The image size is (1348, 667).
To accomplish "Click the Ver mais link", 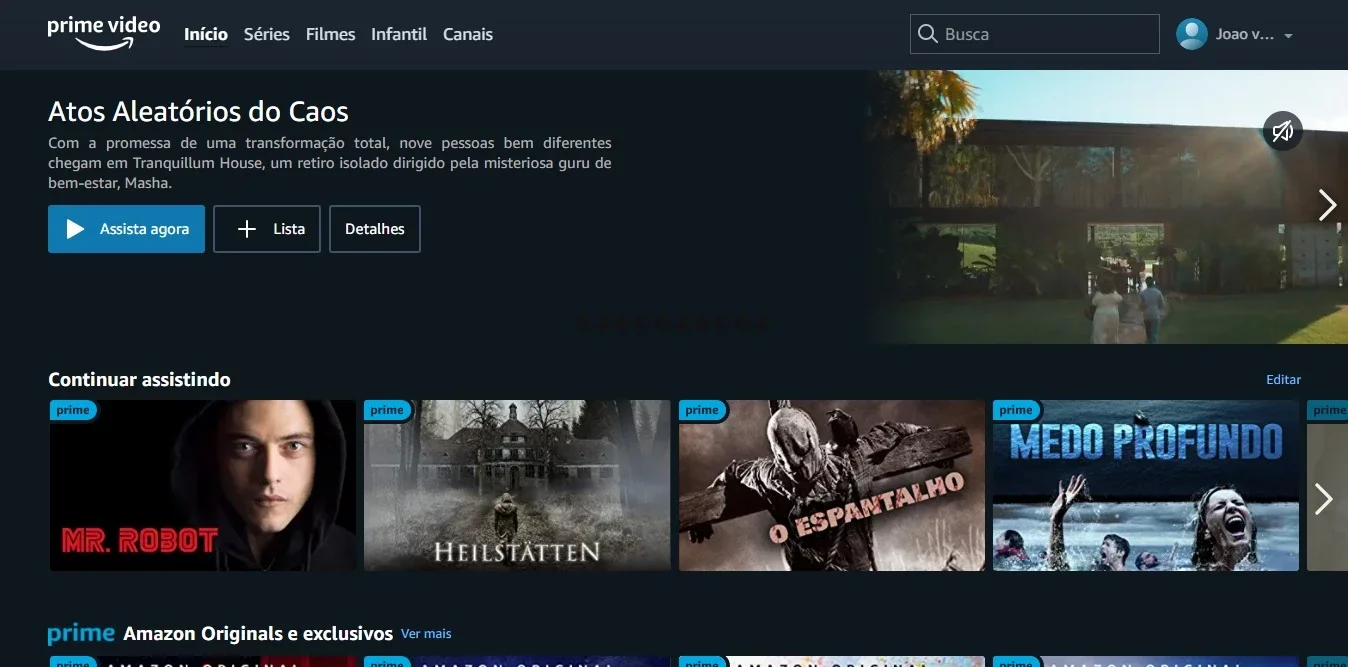I will click(x=426, y=633).
